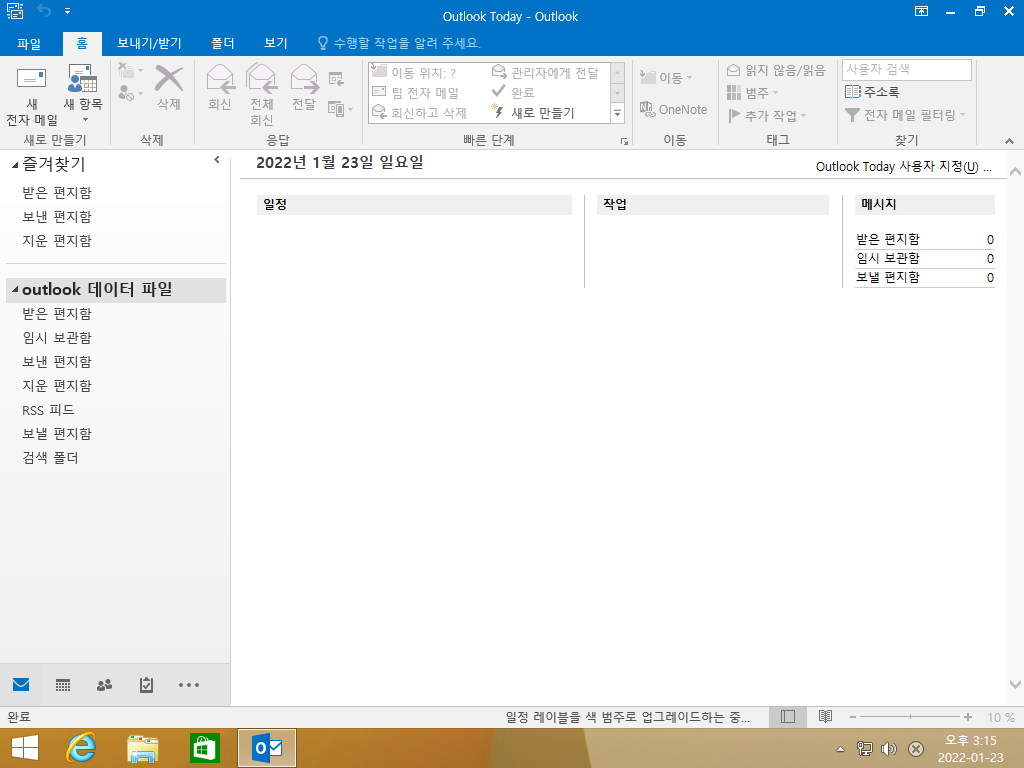The image size is (1024, 768).
Task: Click the Windows Start button
Action: click(25, 748)
